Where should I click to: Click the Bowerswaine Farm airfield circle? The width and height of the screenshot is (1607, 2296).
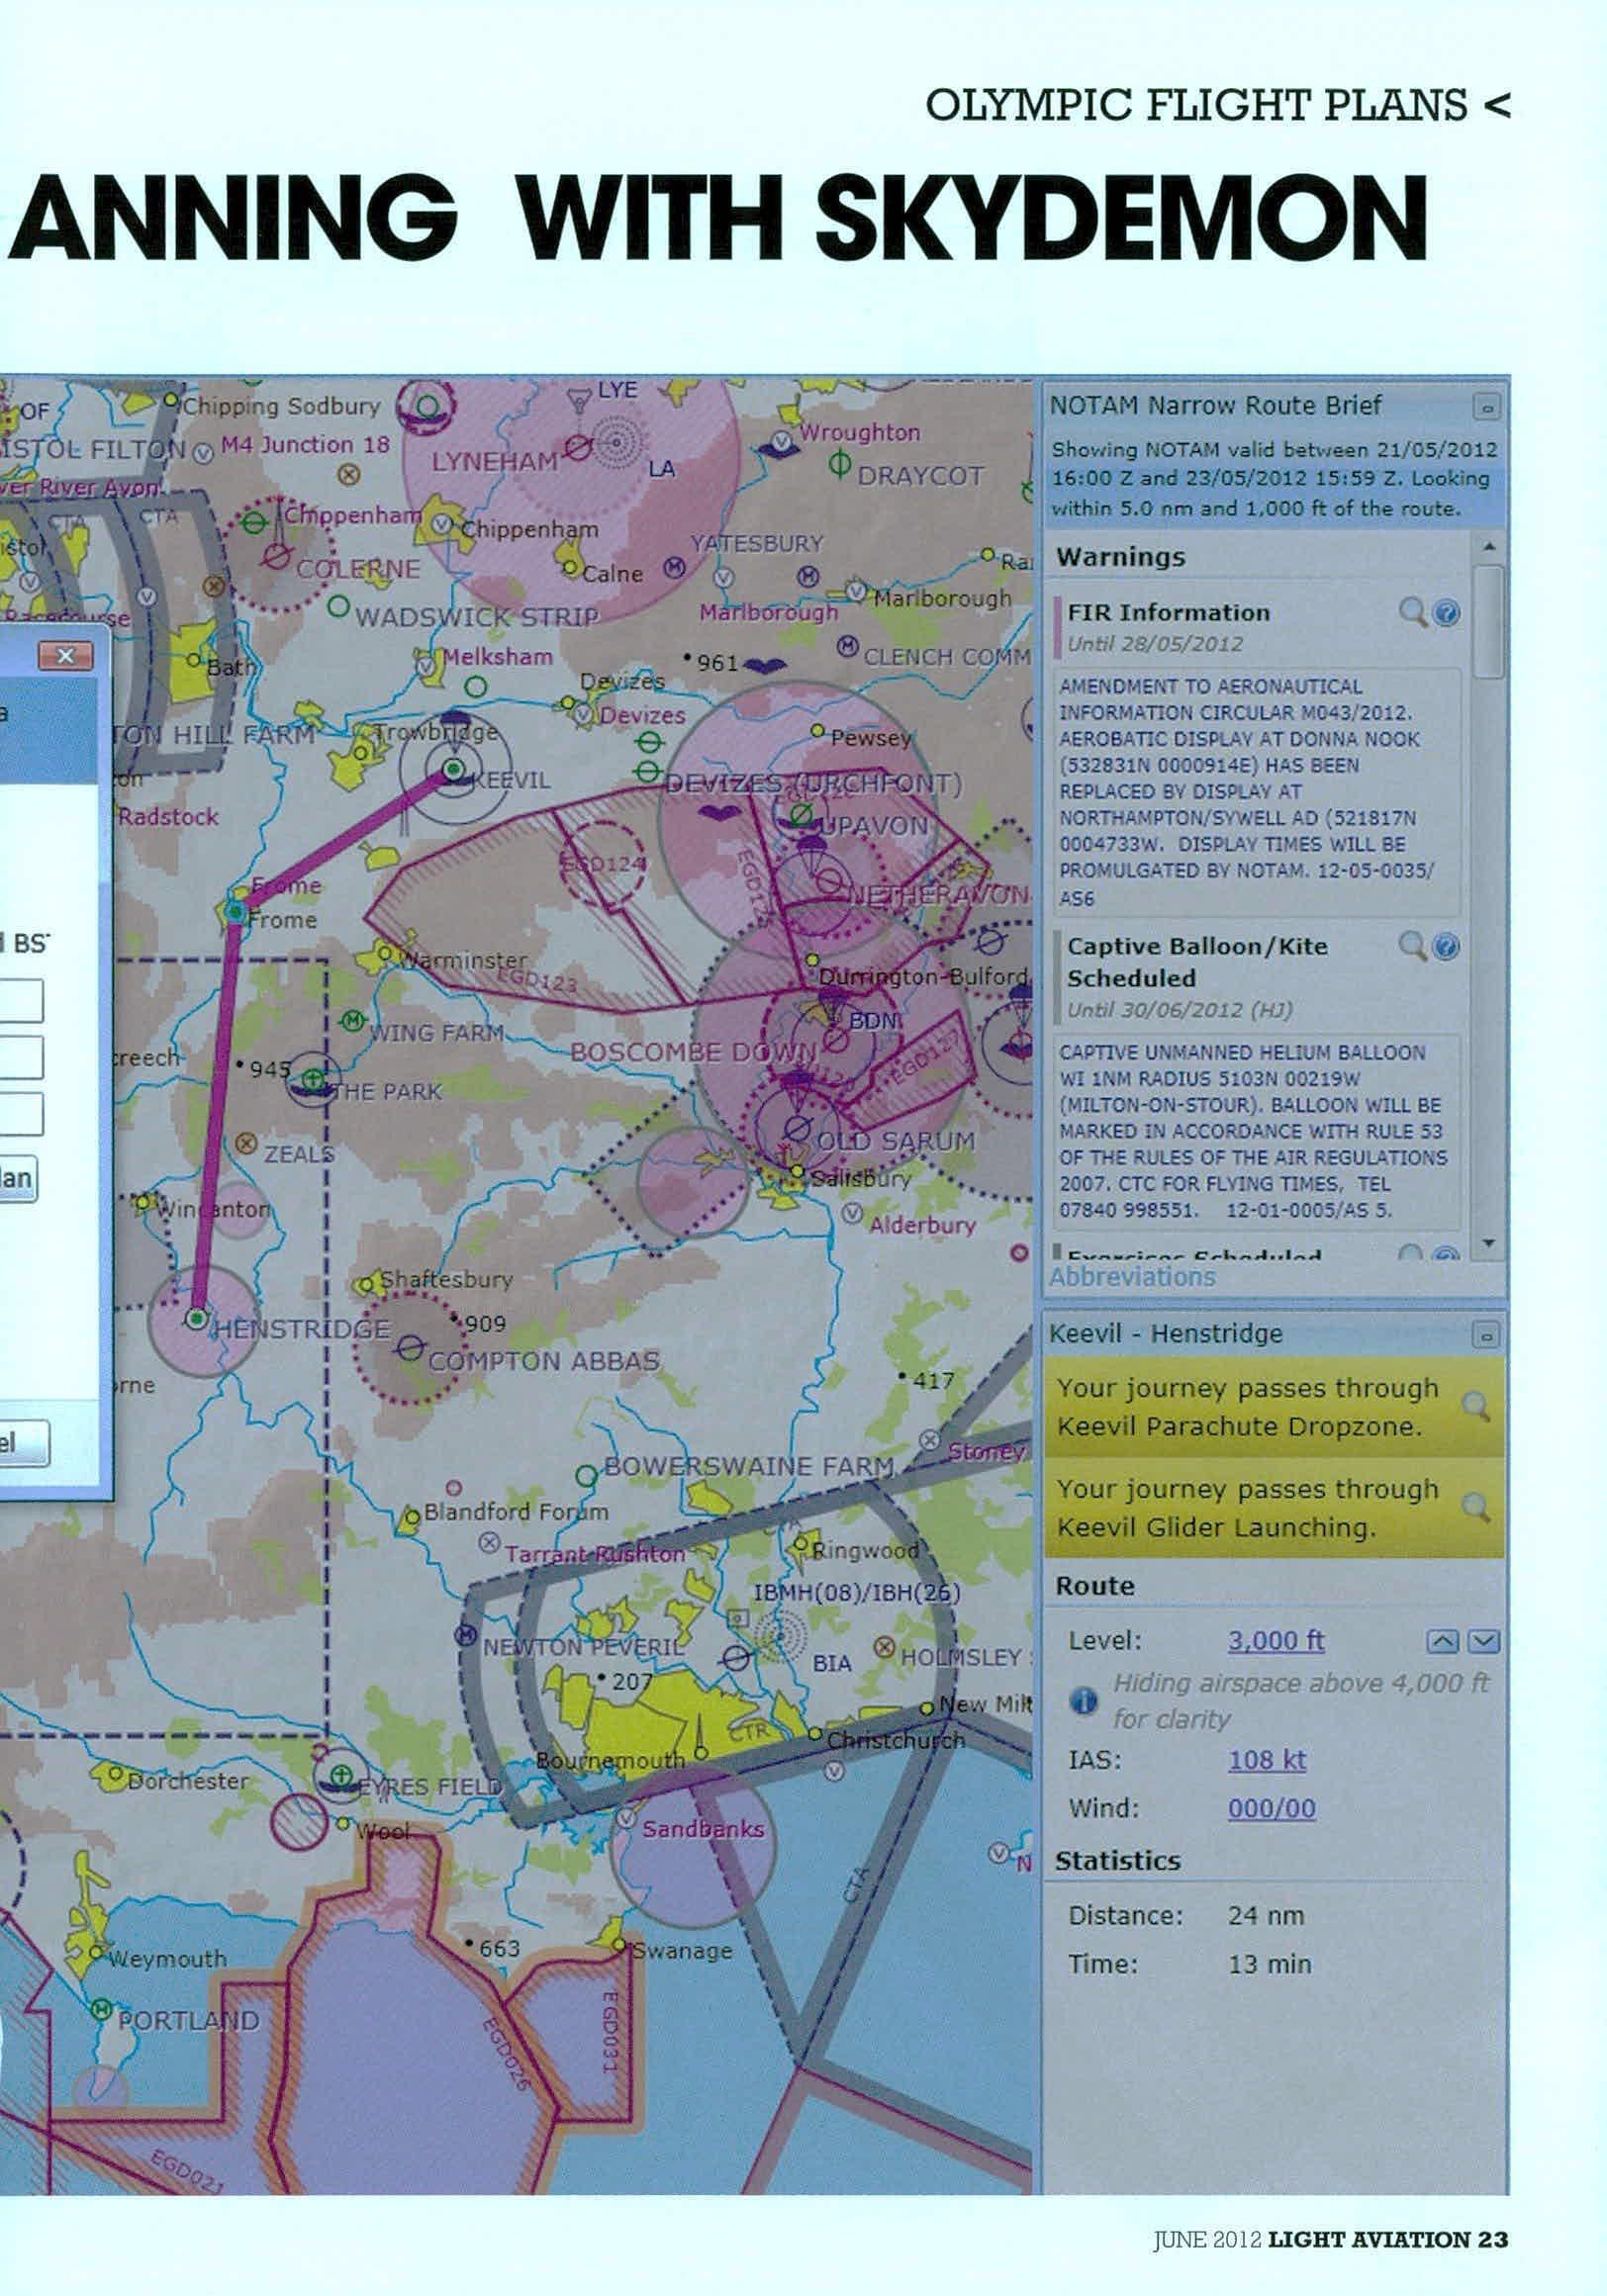pos(587,1476)
